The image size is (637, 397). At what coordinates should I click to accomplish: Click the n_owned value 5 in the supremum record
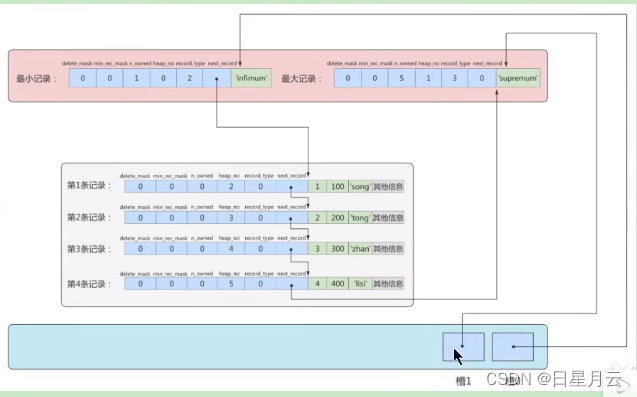coord(401,78)
